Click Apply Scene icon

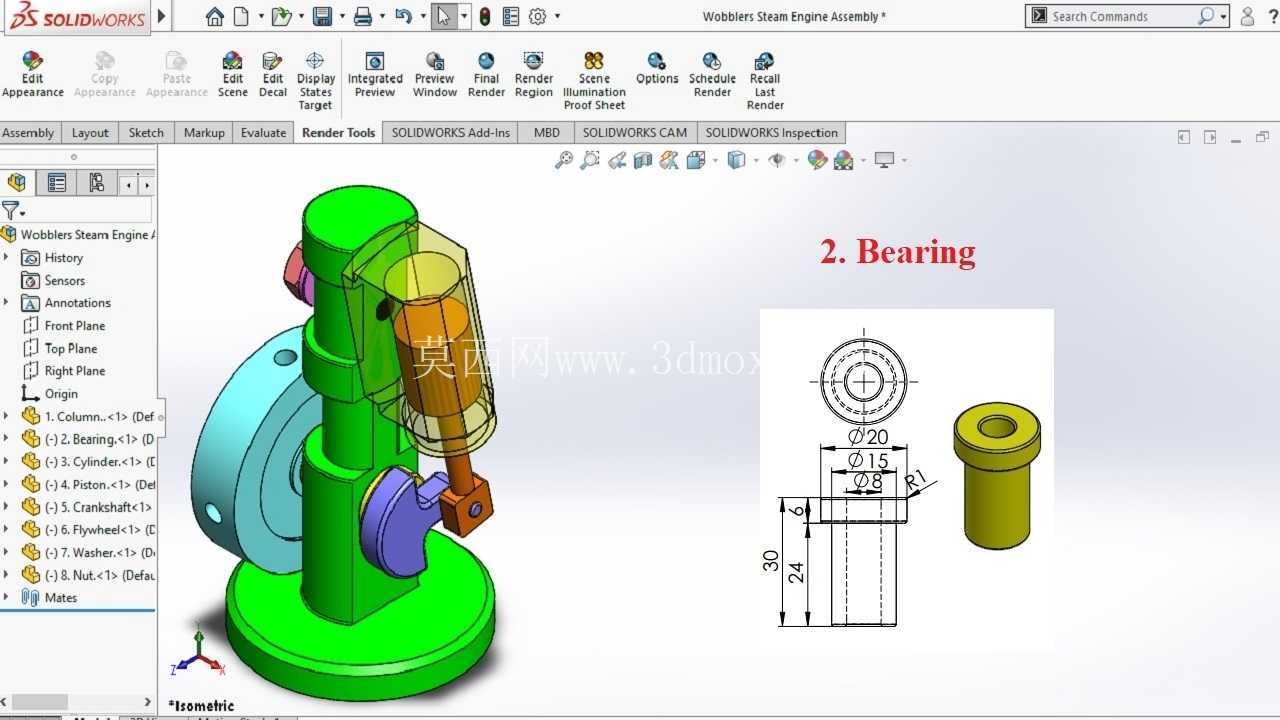[x=843, y=160]
